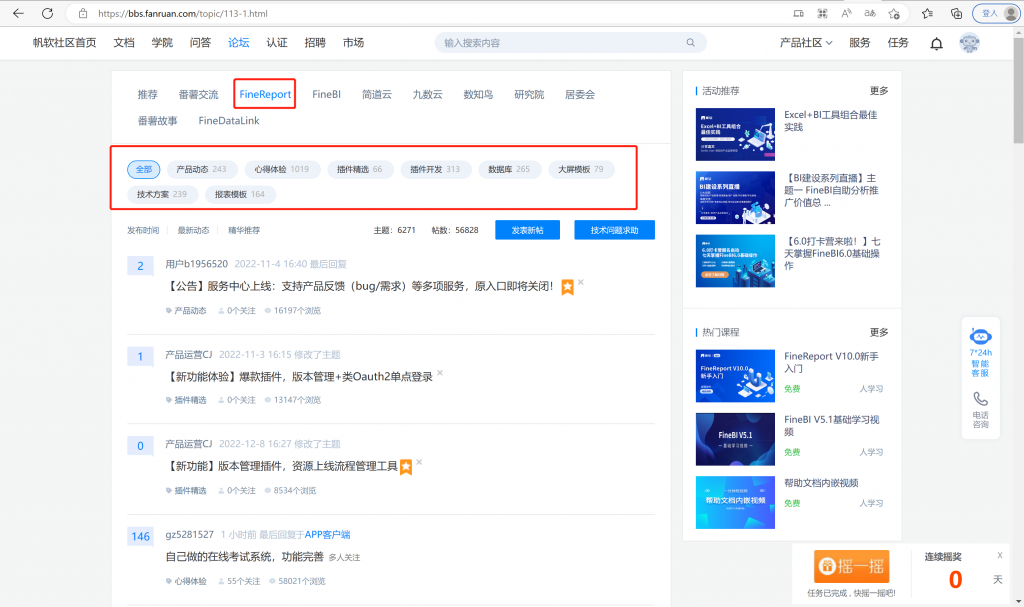Image resolution: width=1024 pixels, height=607 pixels.
Task: Click the 电话咨询 phone icon
Action: [x=980, y=399]
